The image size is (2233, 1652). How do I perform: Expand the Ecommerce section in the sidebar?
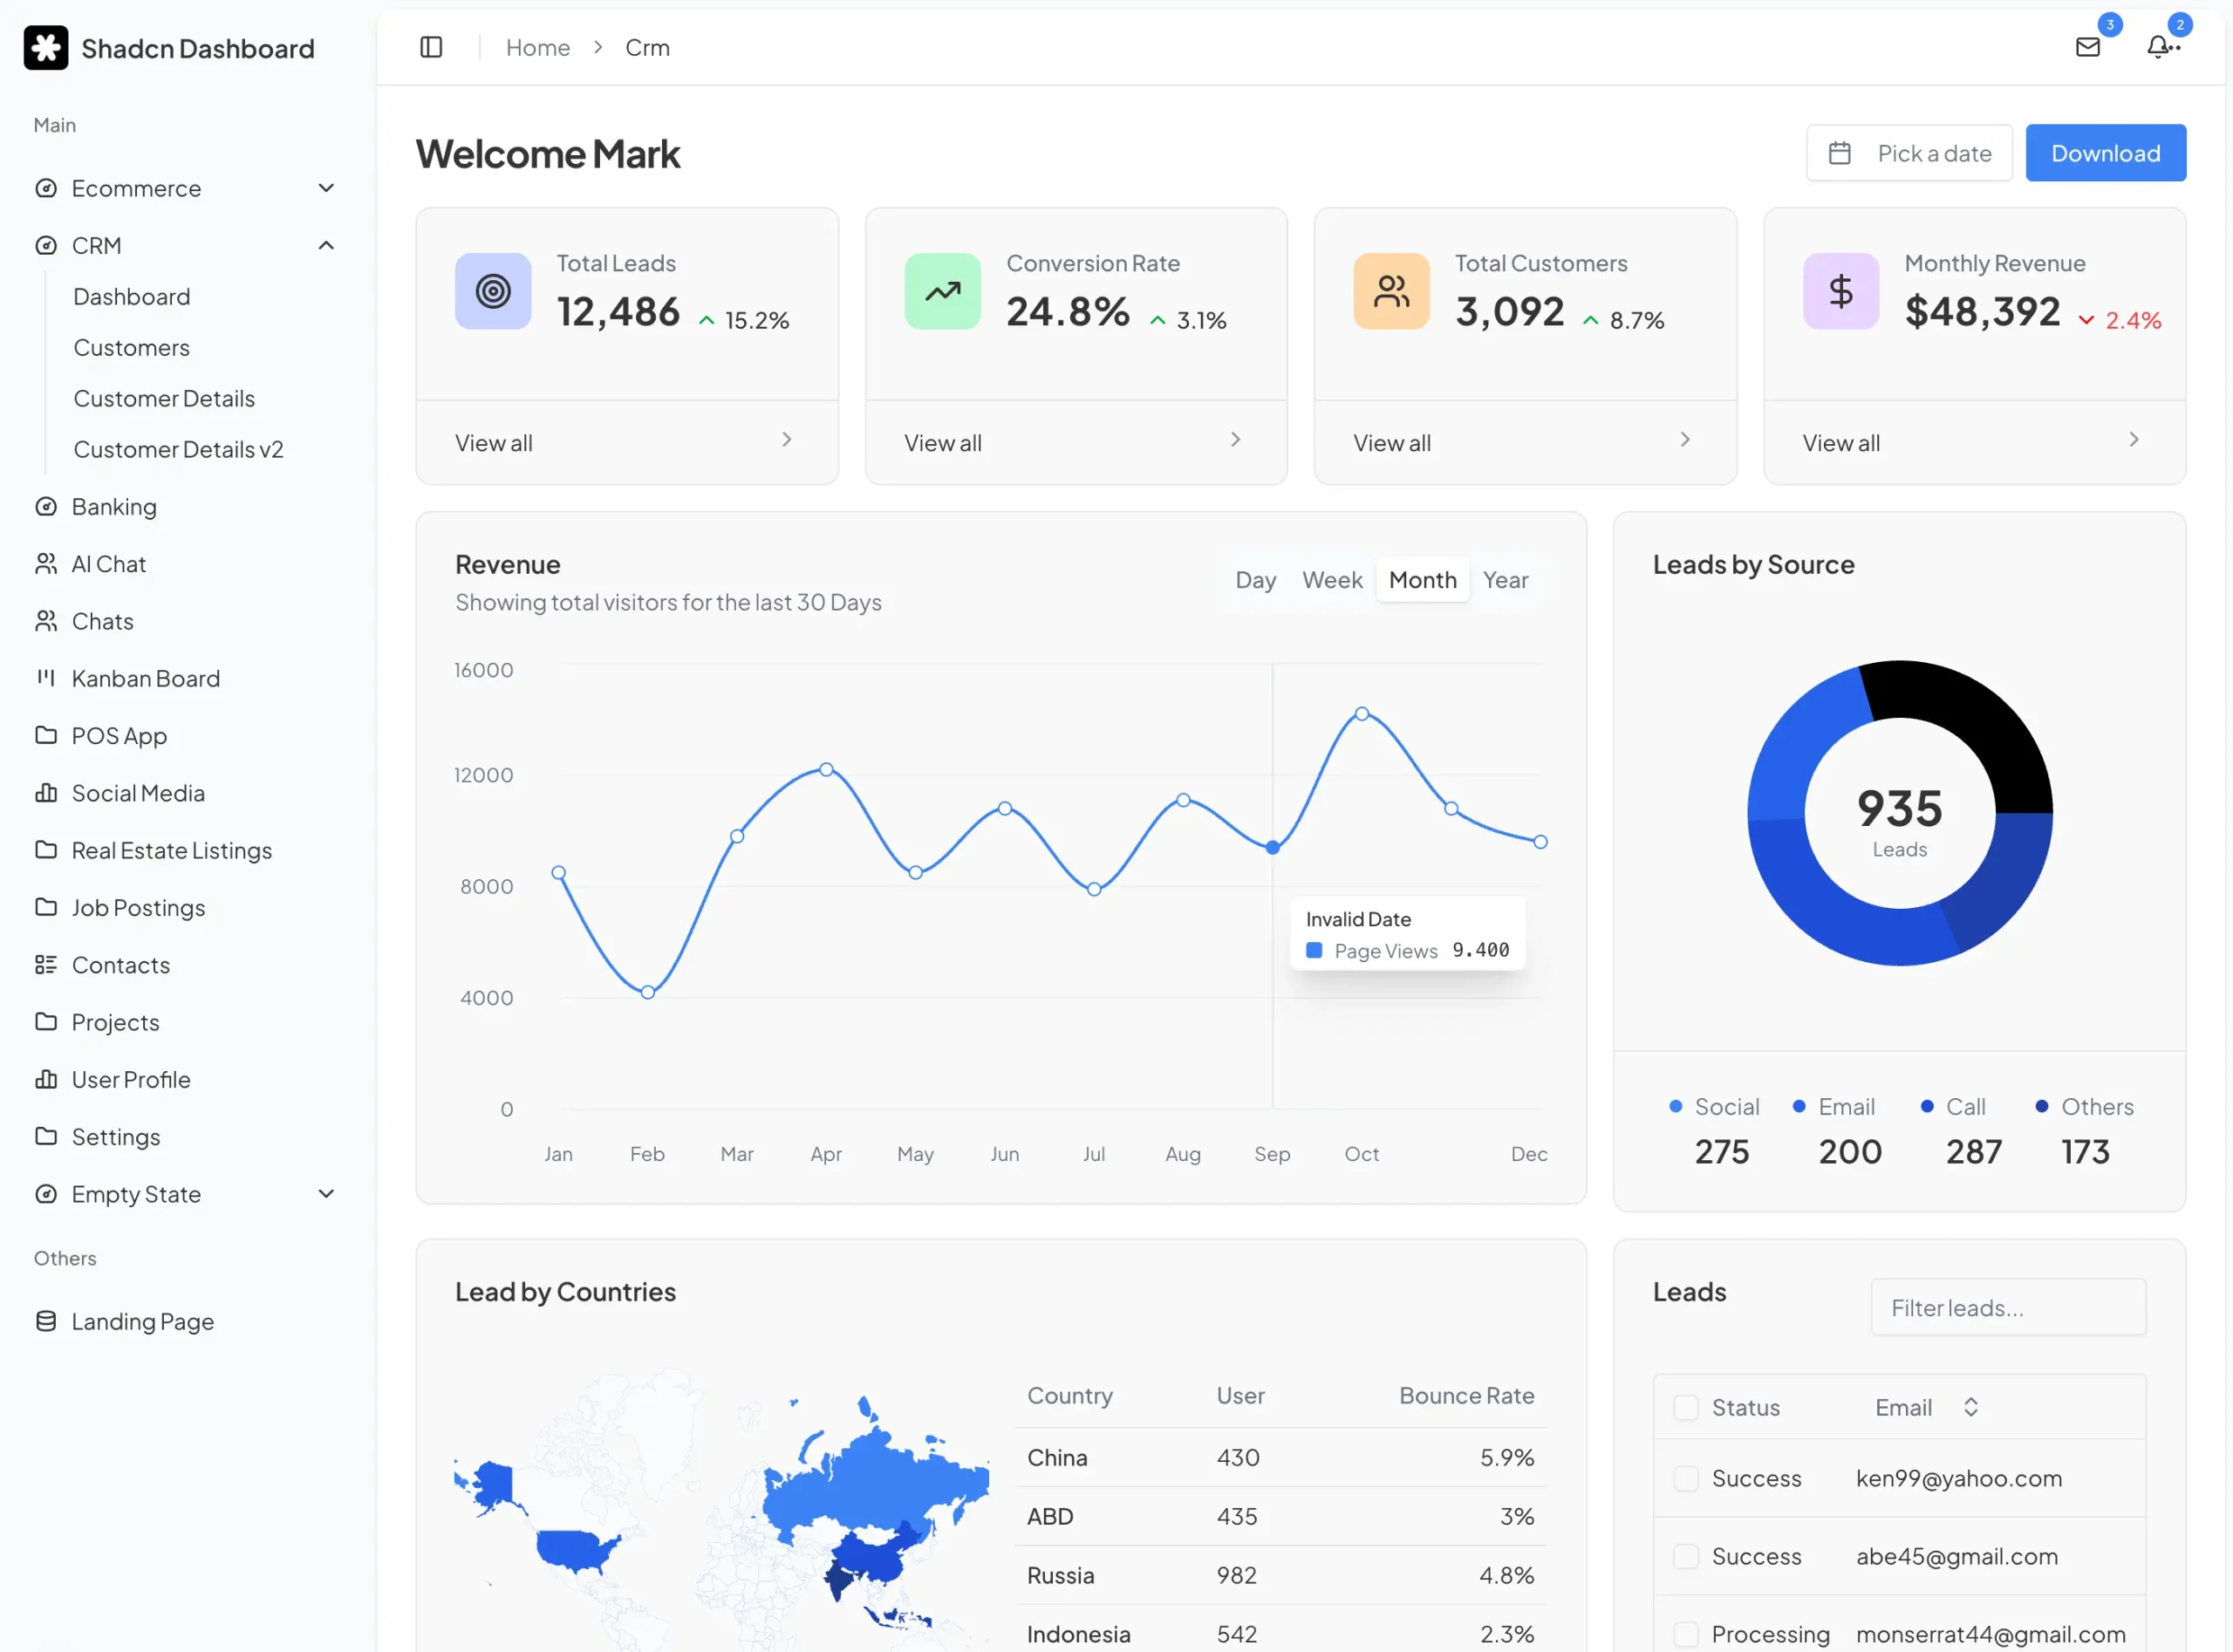325,187
